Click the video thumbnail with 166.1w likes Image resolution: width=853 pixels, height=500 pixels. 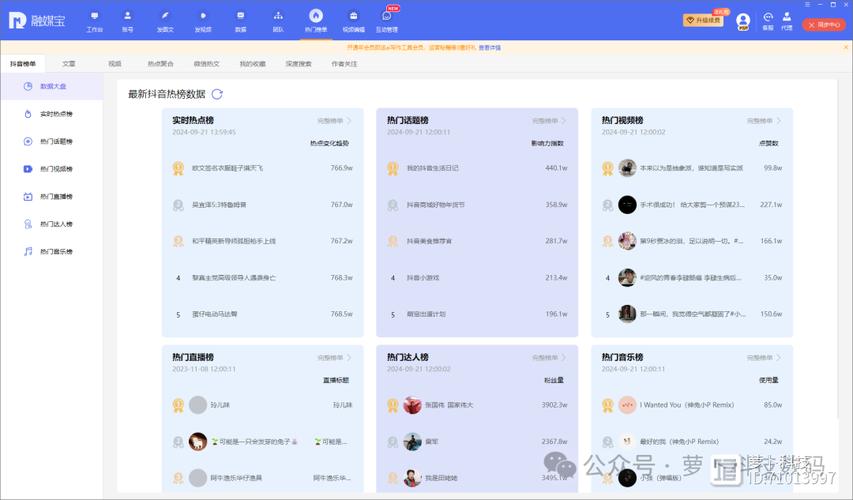tap(627, 241)
